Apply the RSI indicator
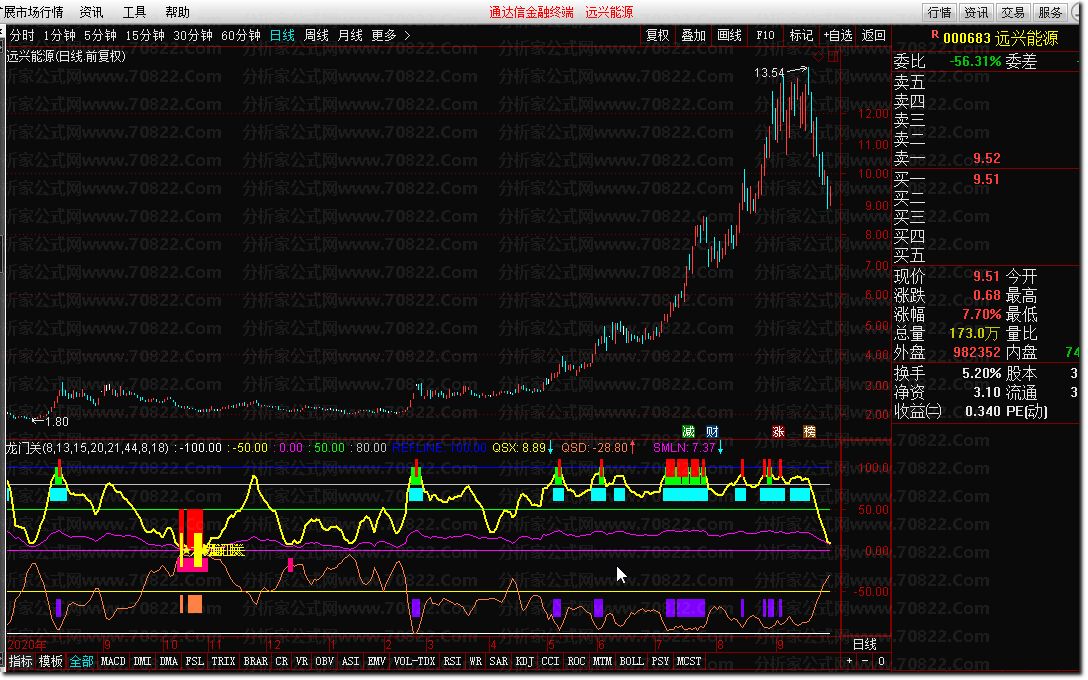 coord(452,661)
